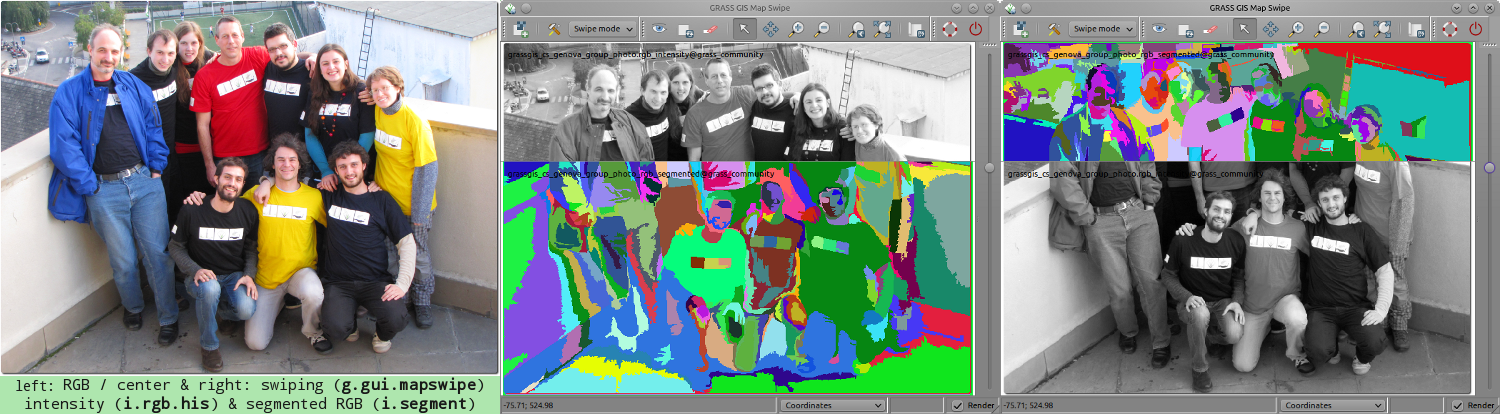
Task: Toggle the Render checkbox in center window
Action: (958, 405)
